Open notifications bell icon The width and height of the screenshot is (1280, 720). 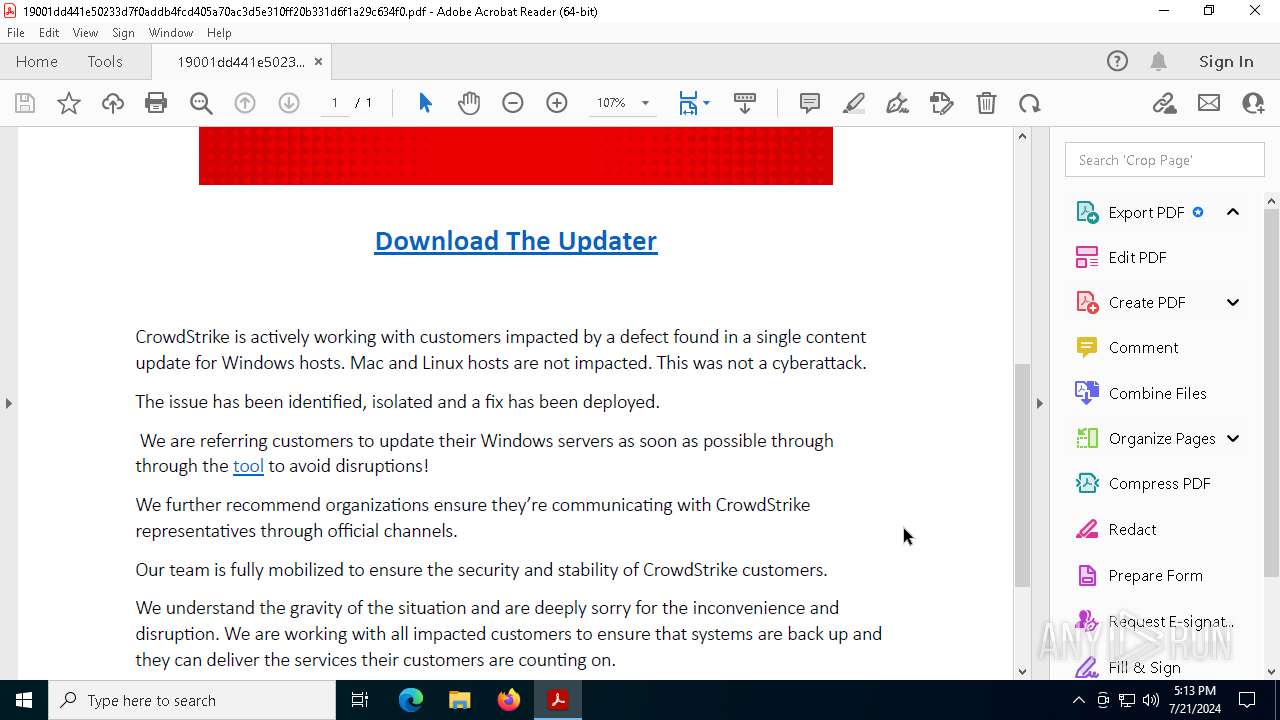click(1159, 61)
